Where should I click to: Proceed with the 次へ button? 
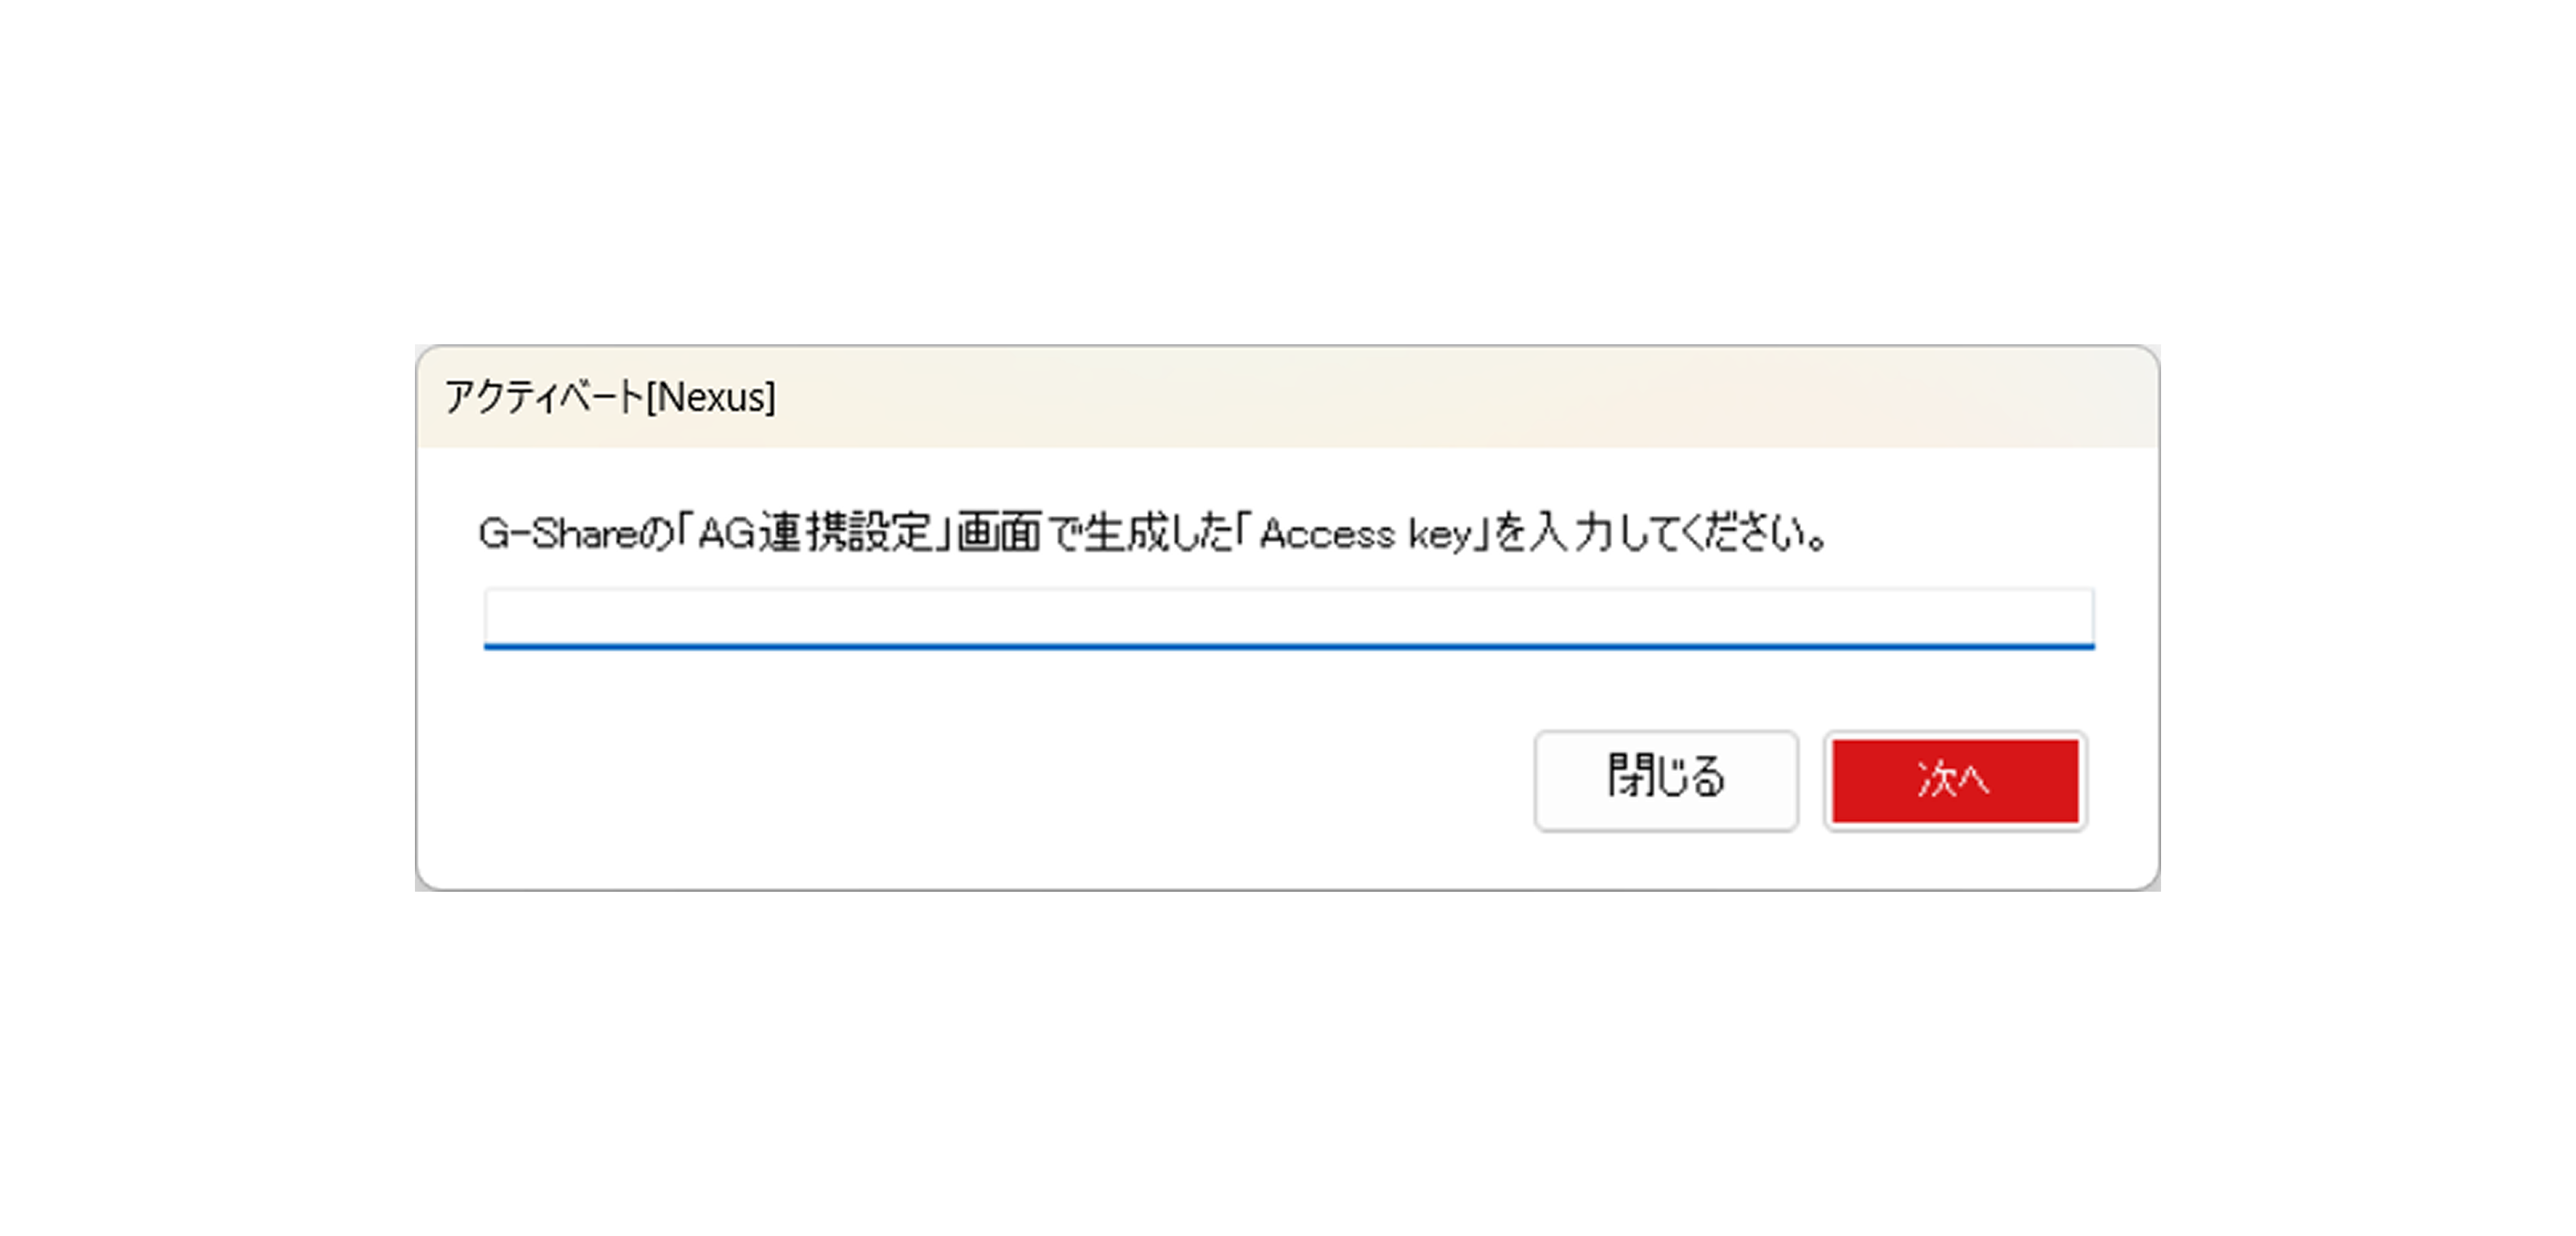[1955, 781]
